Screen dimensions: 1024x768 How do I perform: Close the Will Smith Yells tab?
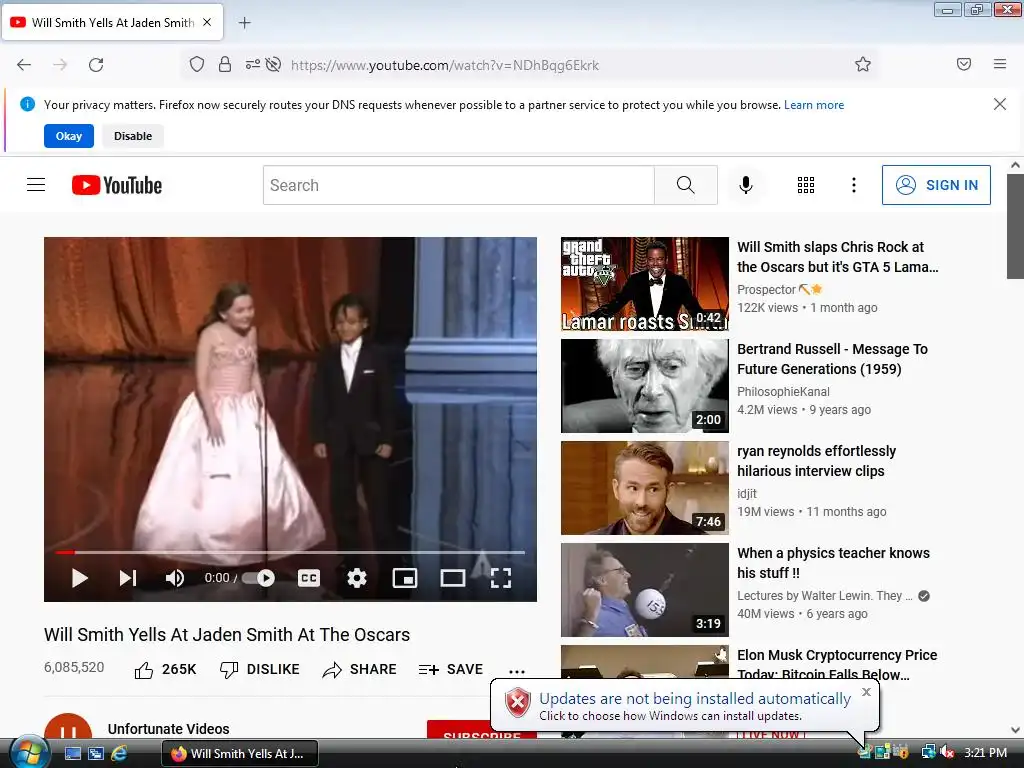207,22
